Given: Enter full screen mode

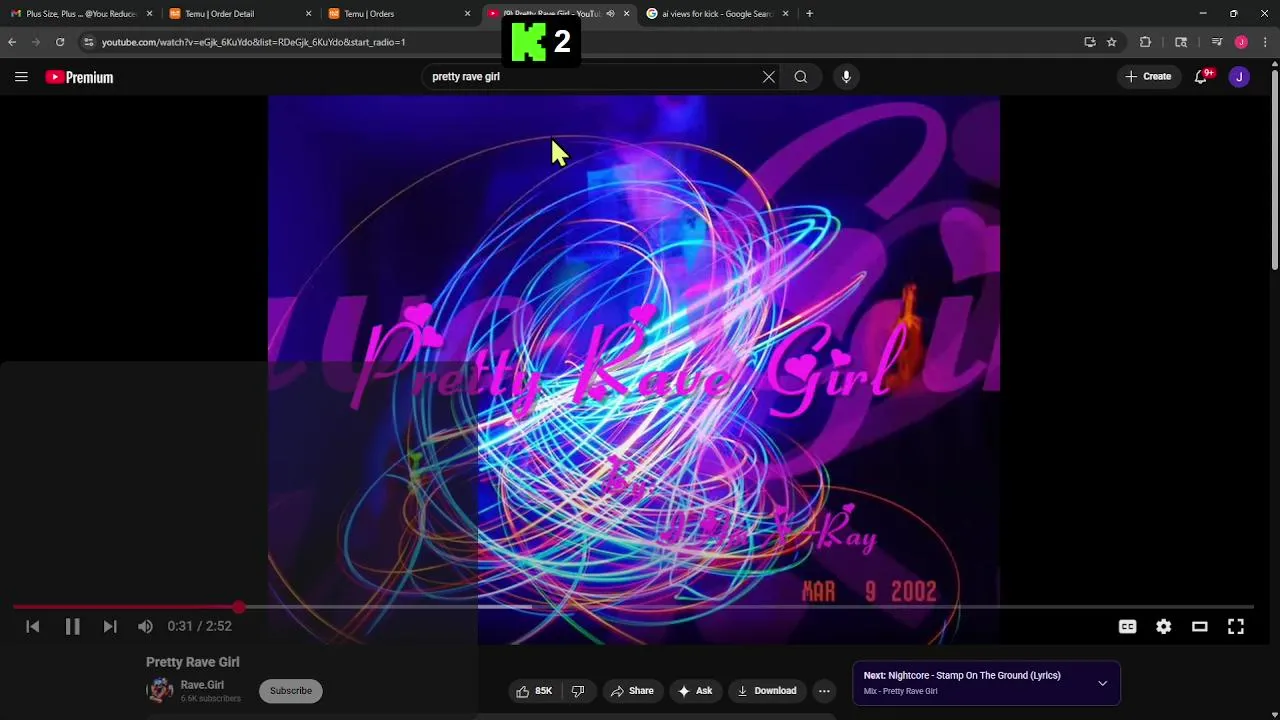Looking at the screenshot, I should click(x=1236, y=626).
